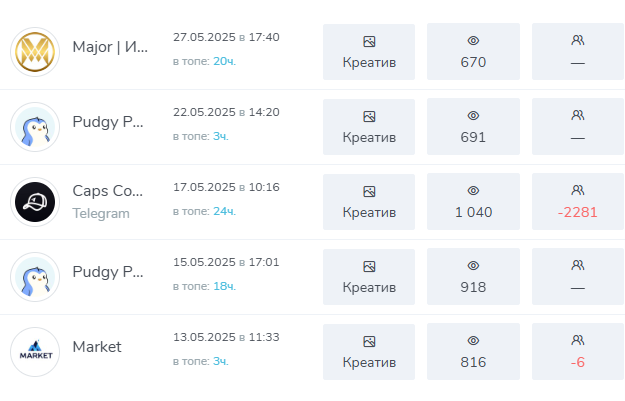This screenshot has width=625, height=401.
Task: Click the Pudgy penguin avatar dated 15.05.2025
Action: [x=35, y=277]
